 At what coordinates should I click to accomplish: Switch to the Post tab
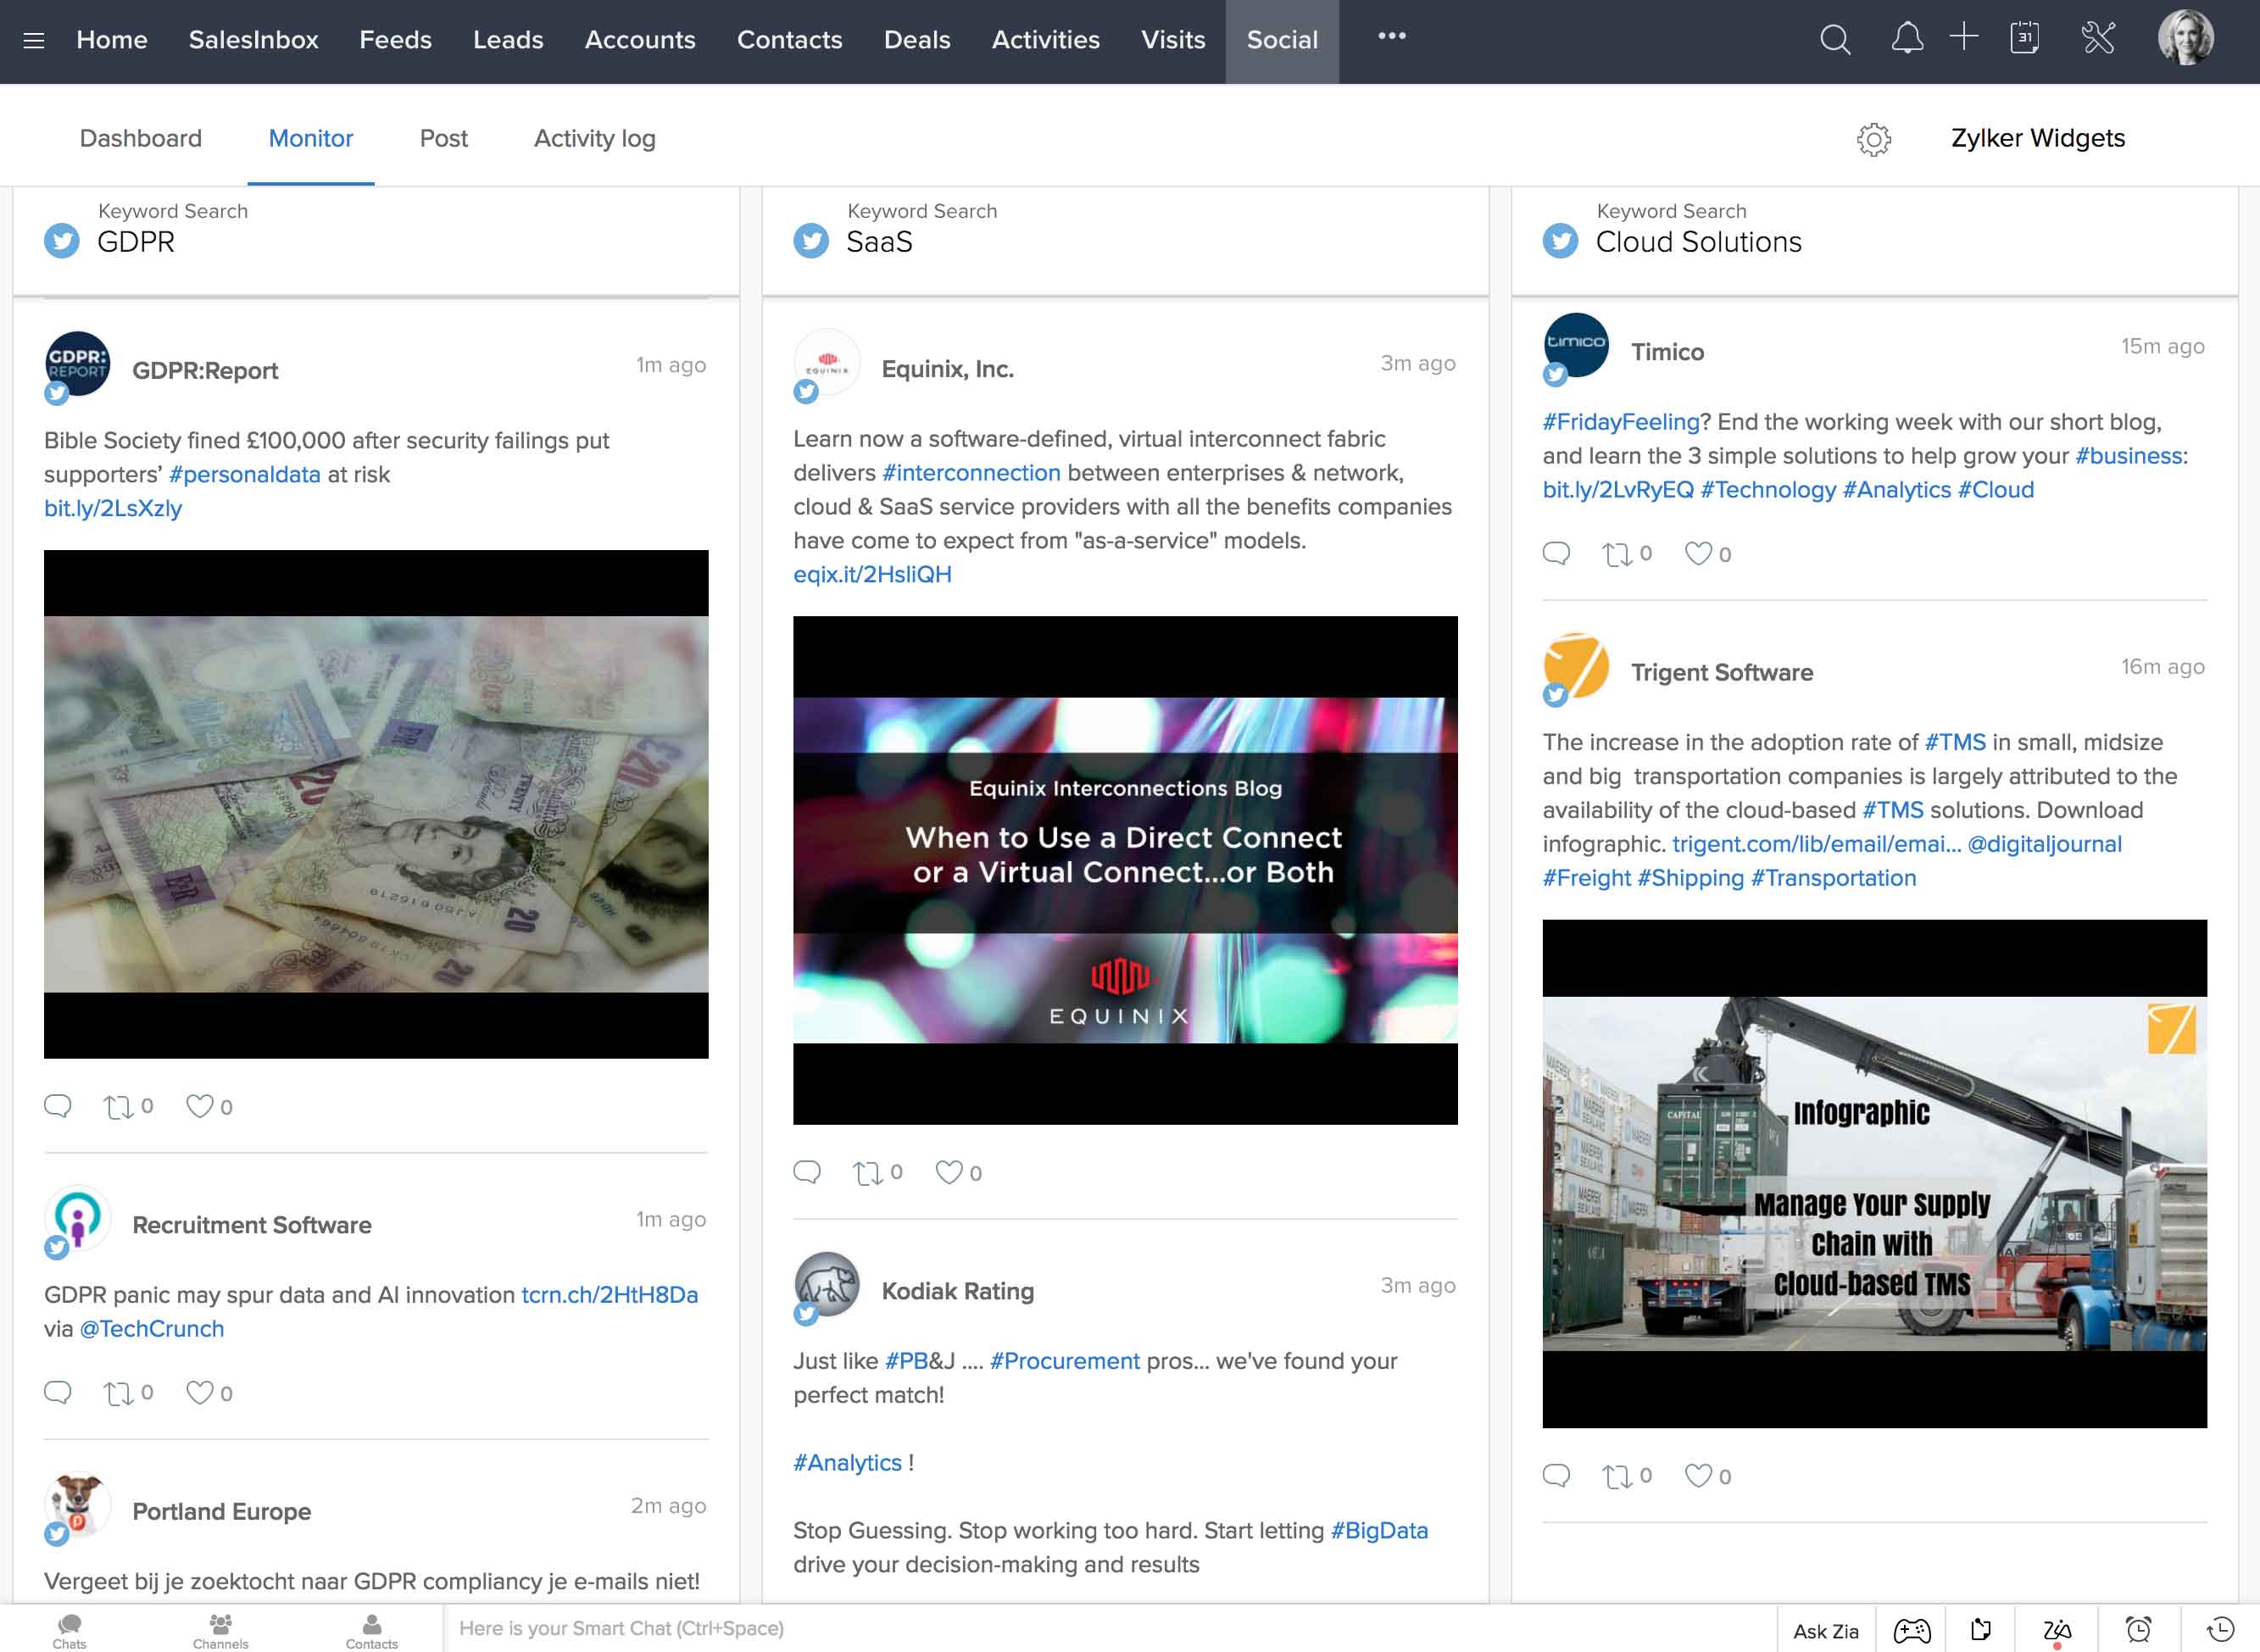[443, 138]
